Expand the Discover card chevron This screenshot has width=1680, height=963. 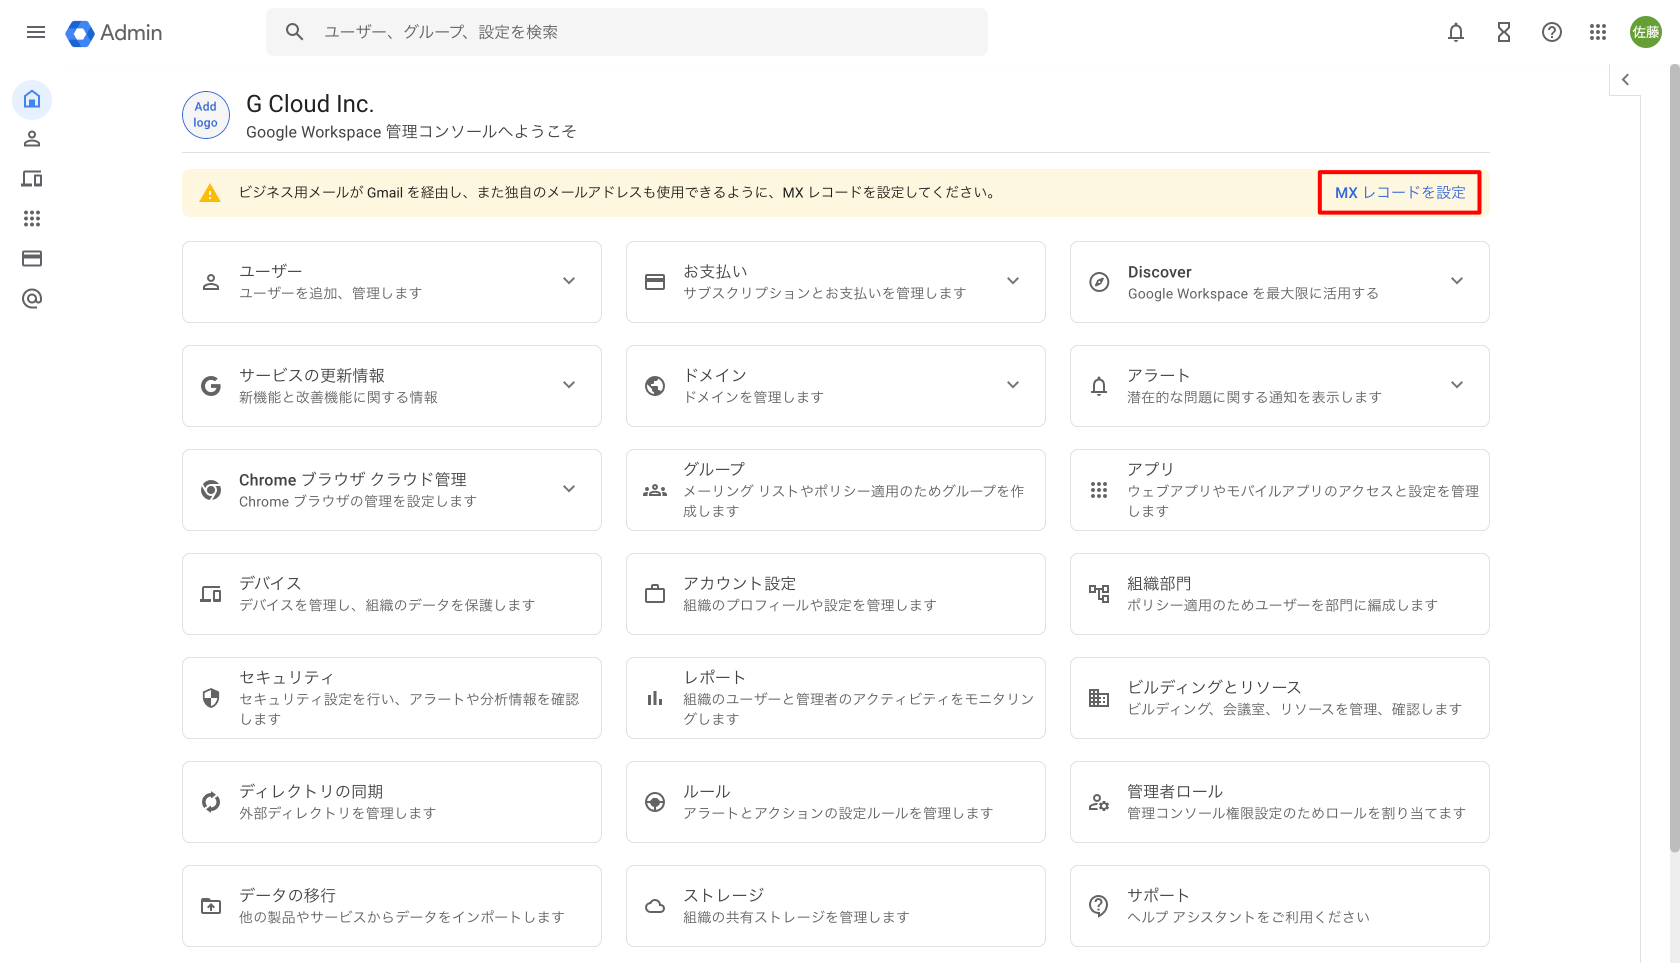pyautogui.click(x=1457, y=281)
